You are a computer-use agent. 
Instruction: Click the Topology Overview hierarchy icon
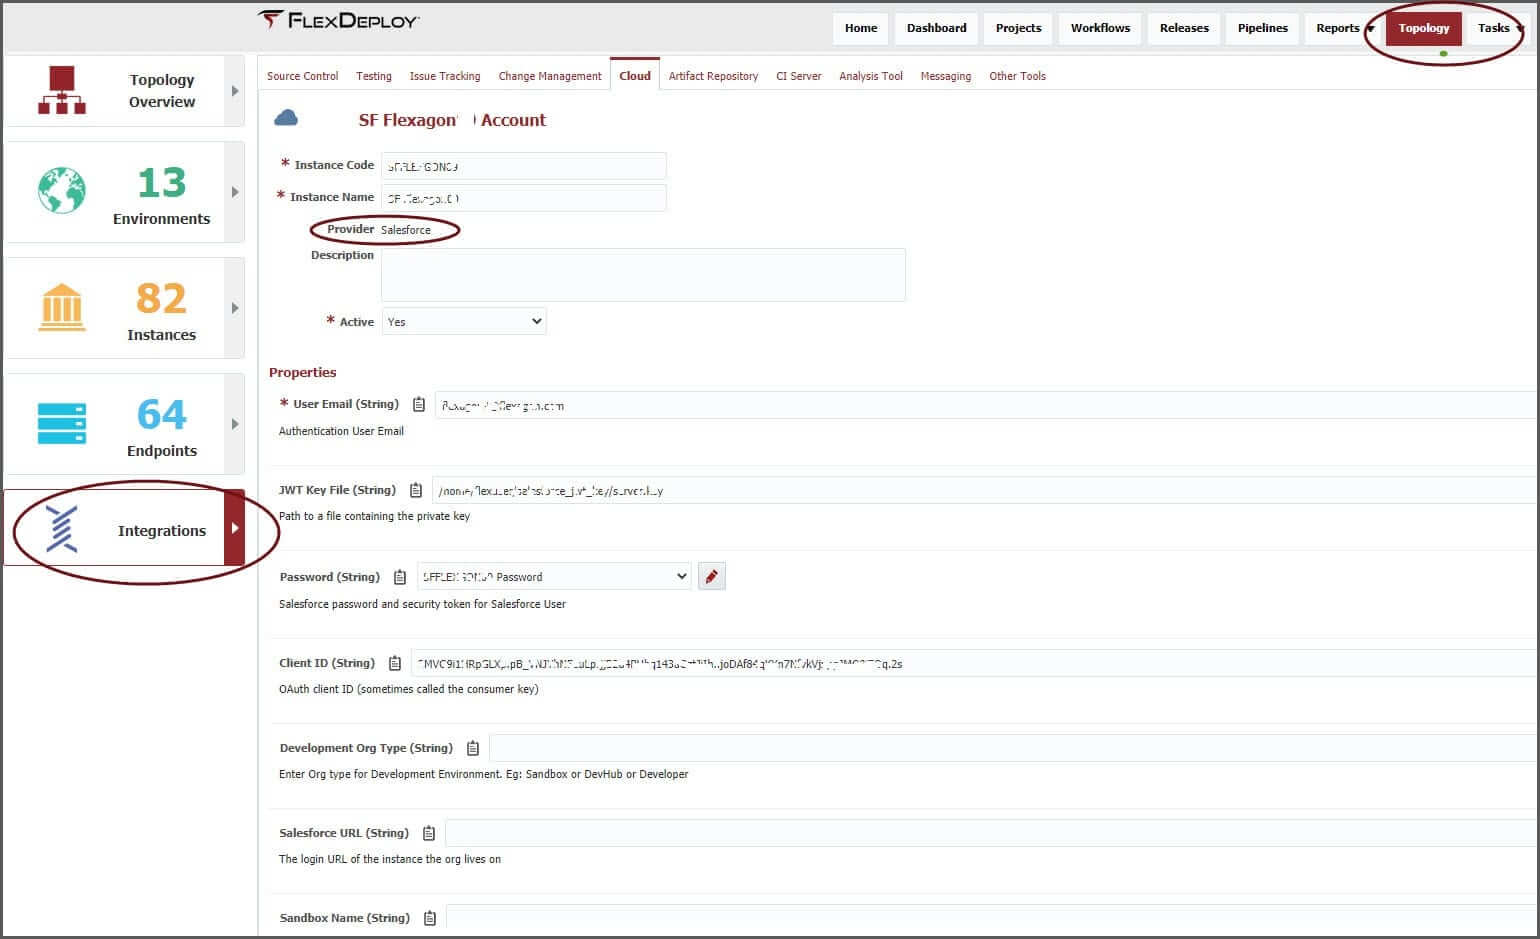[x=61, y=90]
